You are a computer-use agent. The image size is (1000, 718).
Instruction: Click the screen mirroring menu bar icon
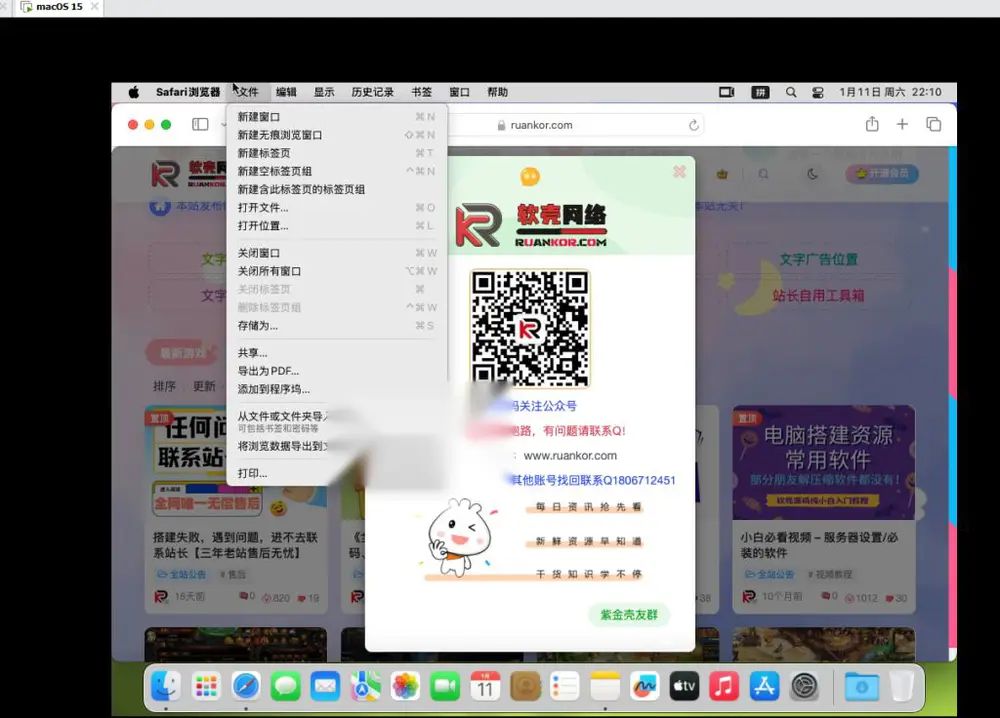click(x=726, y=92)
